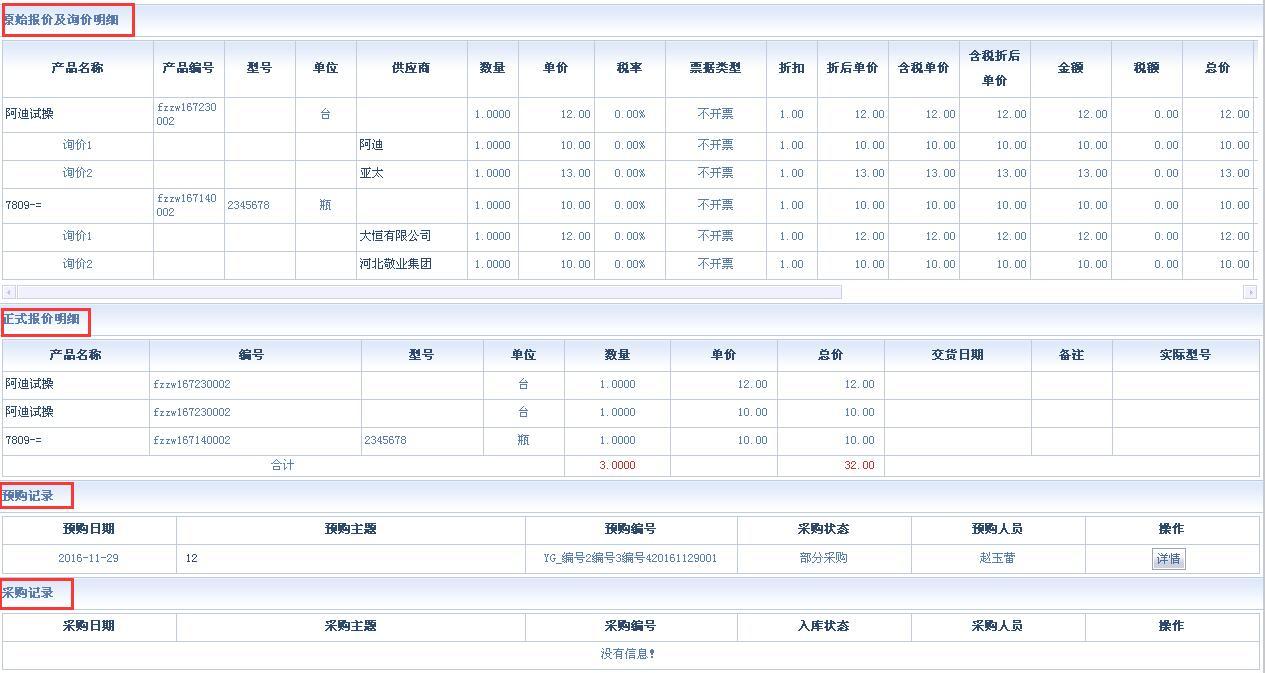Click the 采购状态 column header
The height and width of the screenshot is (673, 1265).
(823, 529)
